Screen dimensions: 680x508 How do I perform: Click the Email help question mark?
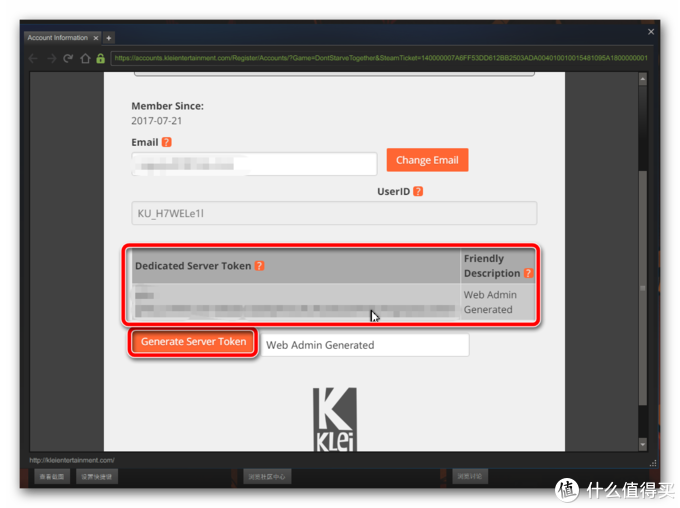167,142
